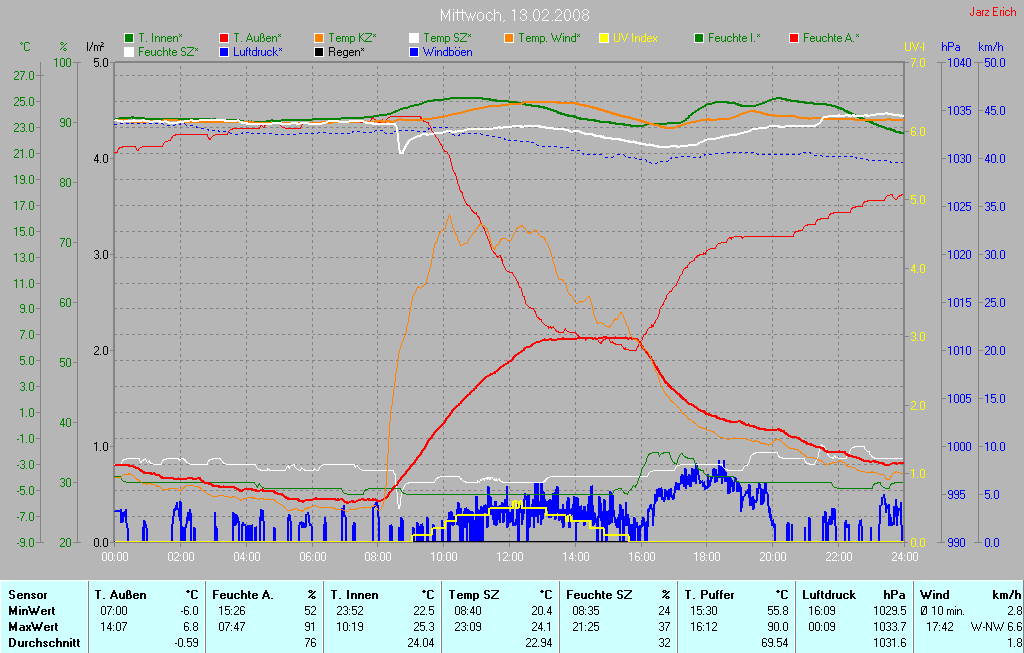Click the blue Windböen legend square
The image size is (1024, 653).
(x=414, y=51)
